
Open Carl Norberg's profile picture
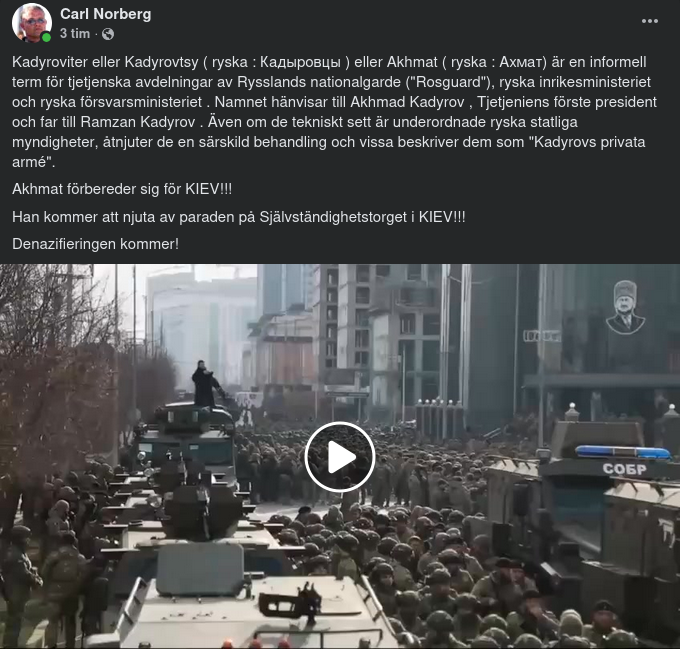coord(32,23)
